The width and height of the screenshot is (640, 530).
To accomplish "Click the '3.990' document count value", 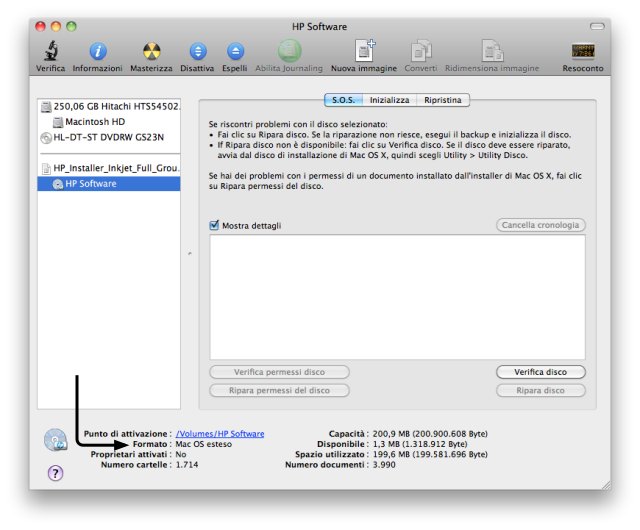I will pos(384,465).
